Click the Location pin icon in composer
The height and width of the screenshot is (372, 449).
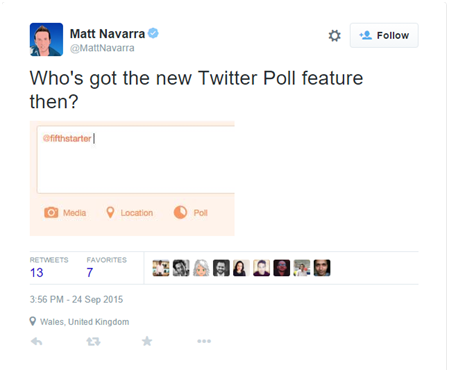[x=110, y=212]
